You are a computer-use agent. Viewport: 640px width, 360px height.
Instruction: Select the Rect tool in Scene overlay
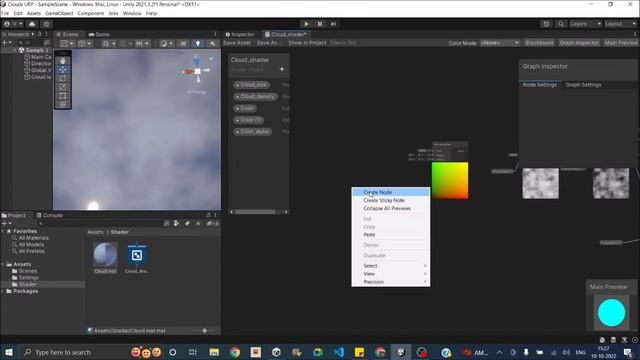(x=63, y=96)
